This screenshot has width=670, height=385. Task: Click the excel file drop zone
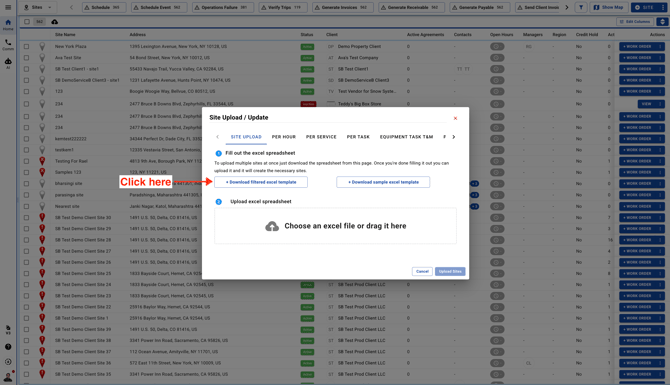335,226
